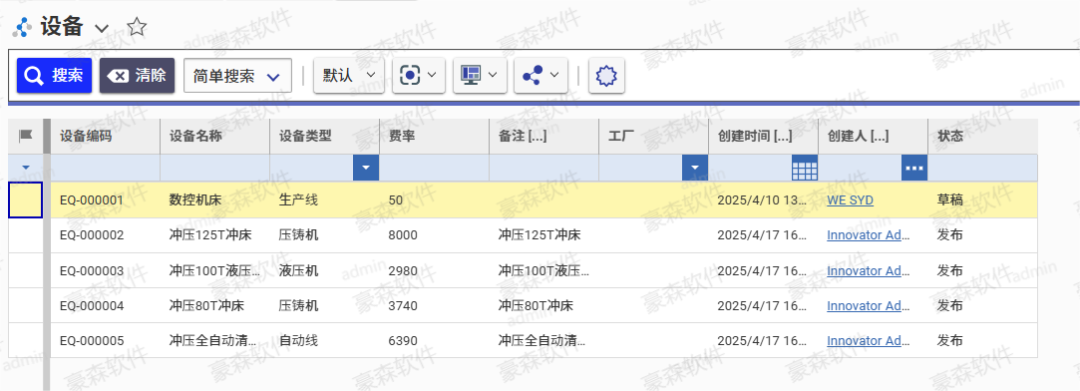Open the WE SYD creator link

[850, 200]
